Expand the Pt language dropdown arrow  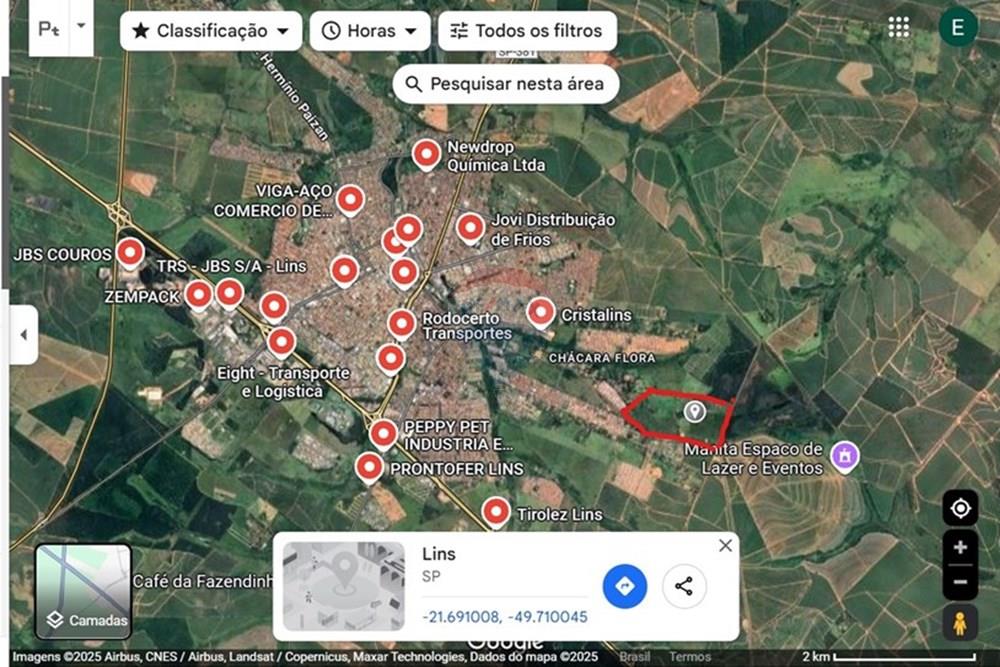pyautogui.click(x=81, y=26)
